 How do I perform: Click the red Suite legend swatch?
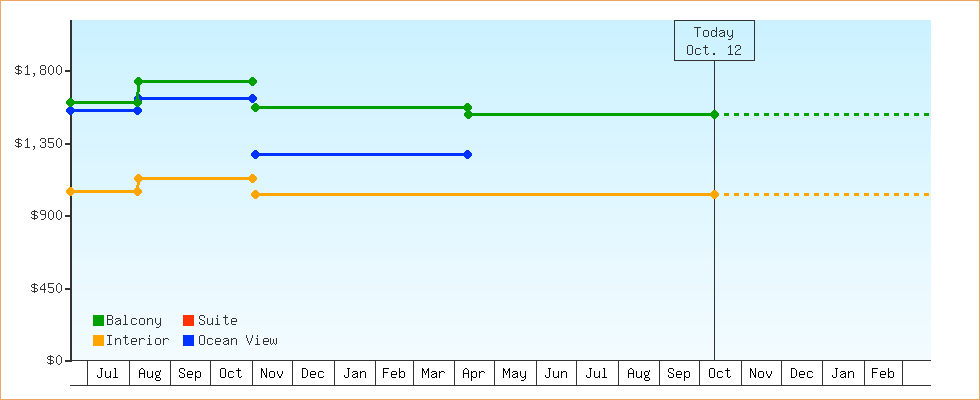[x=188, y=320]
